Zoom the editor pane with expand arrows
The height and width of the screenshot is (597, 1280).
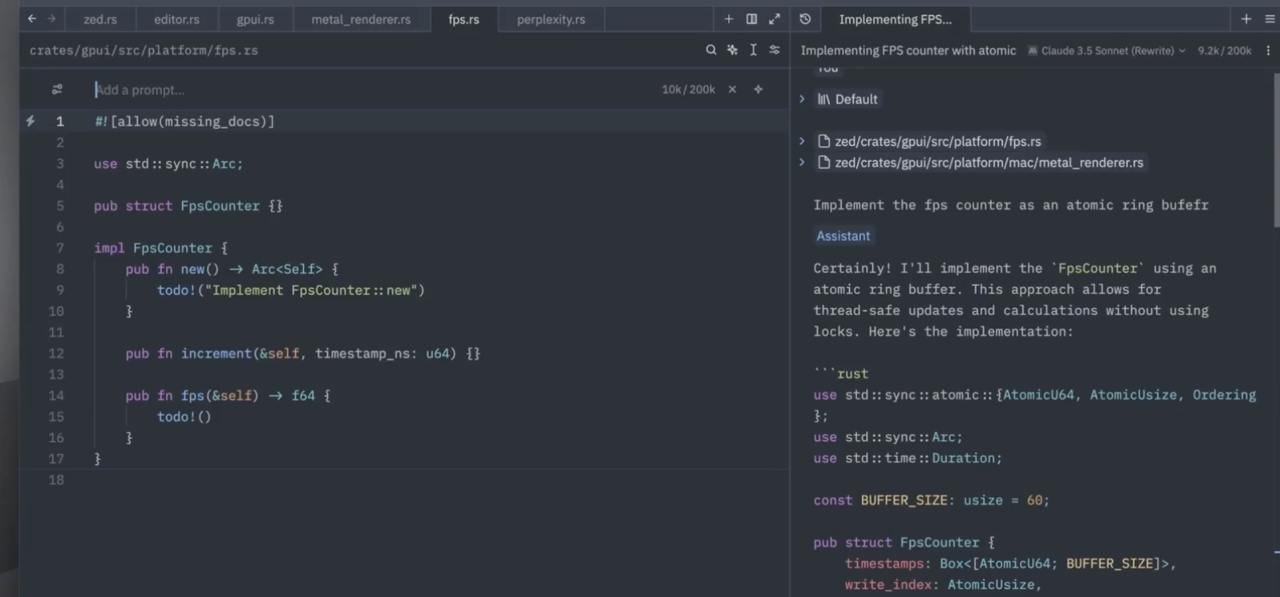774,19
